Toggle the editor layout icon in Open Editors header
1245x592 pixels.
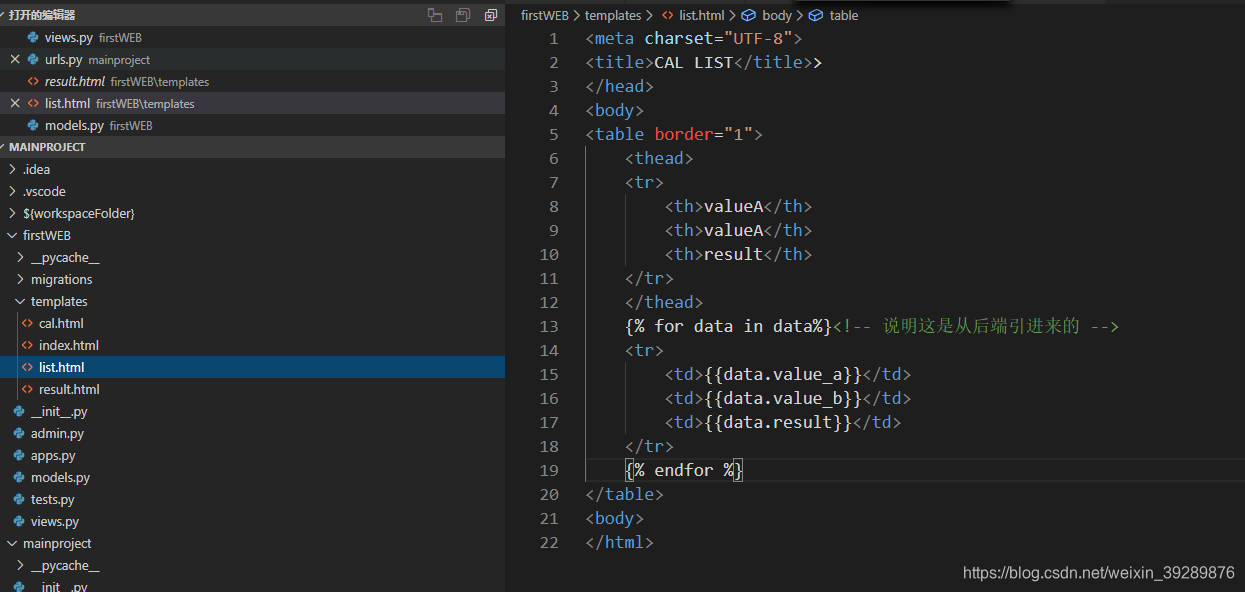coord(435,15)
